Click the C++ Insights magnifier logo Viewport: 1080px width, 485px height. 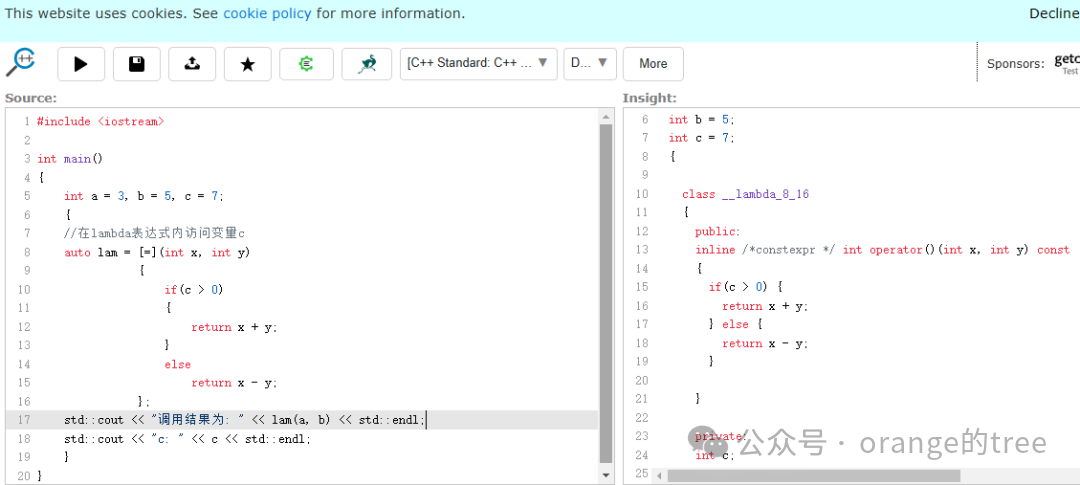click(20, 63)
